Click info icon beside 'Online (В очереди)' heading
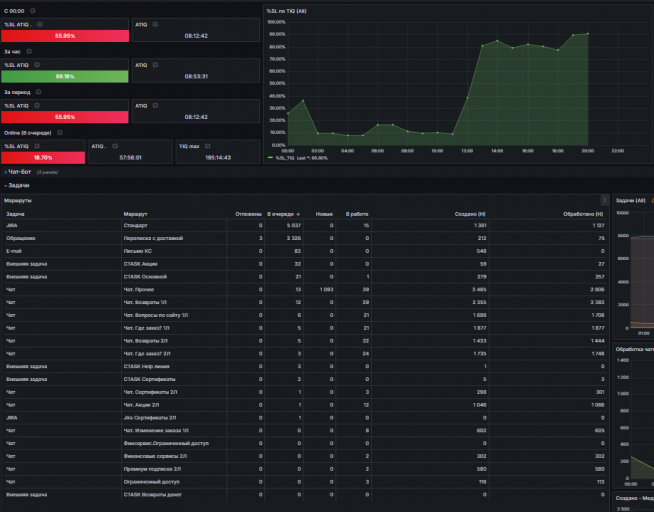The width and height of the screenshot is (654, 512). (60, 133)
